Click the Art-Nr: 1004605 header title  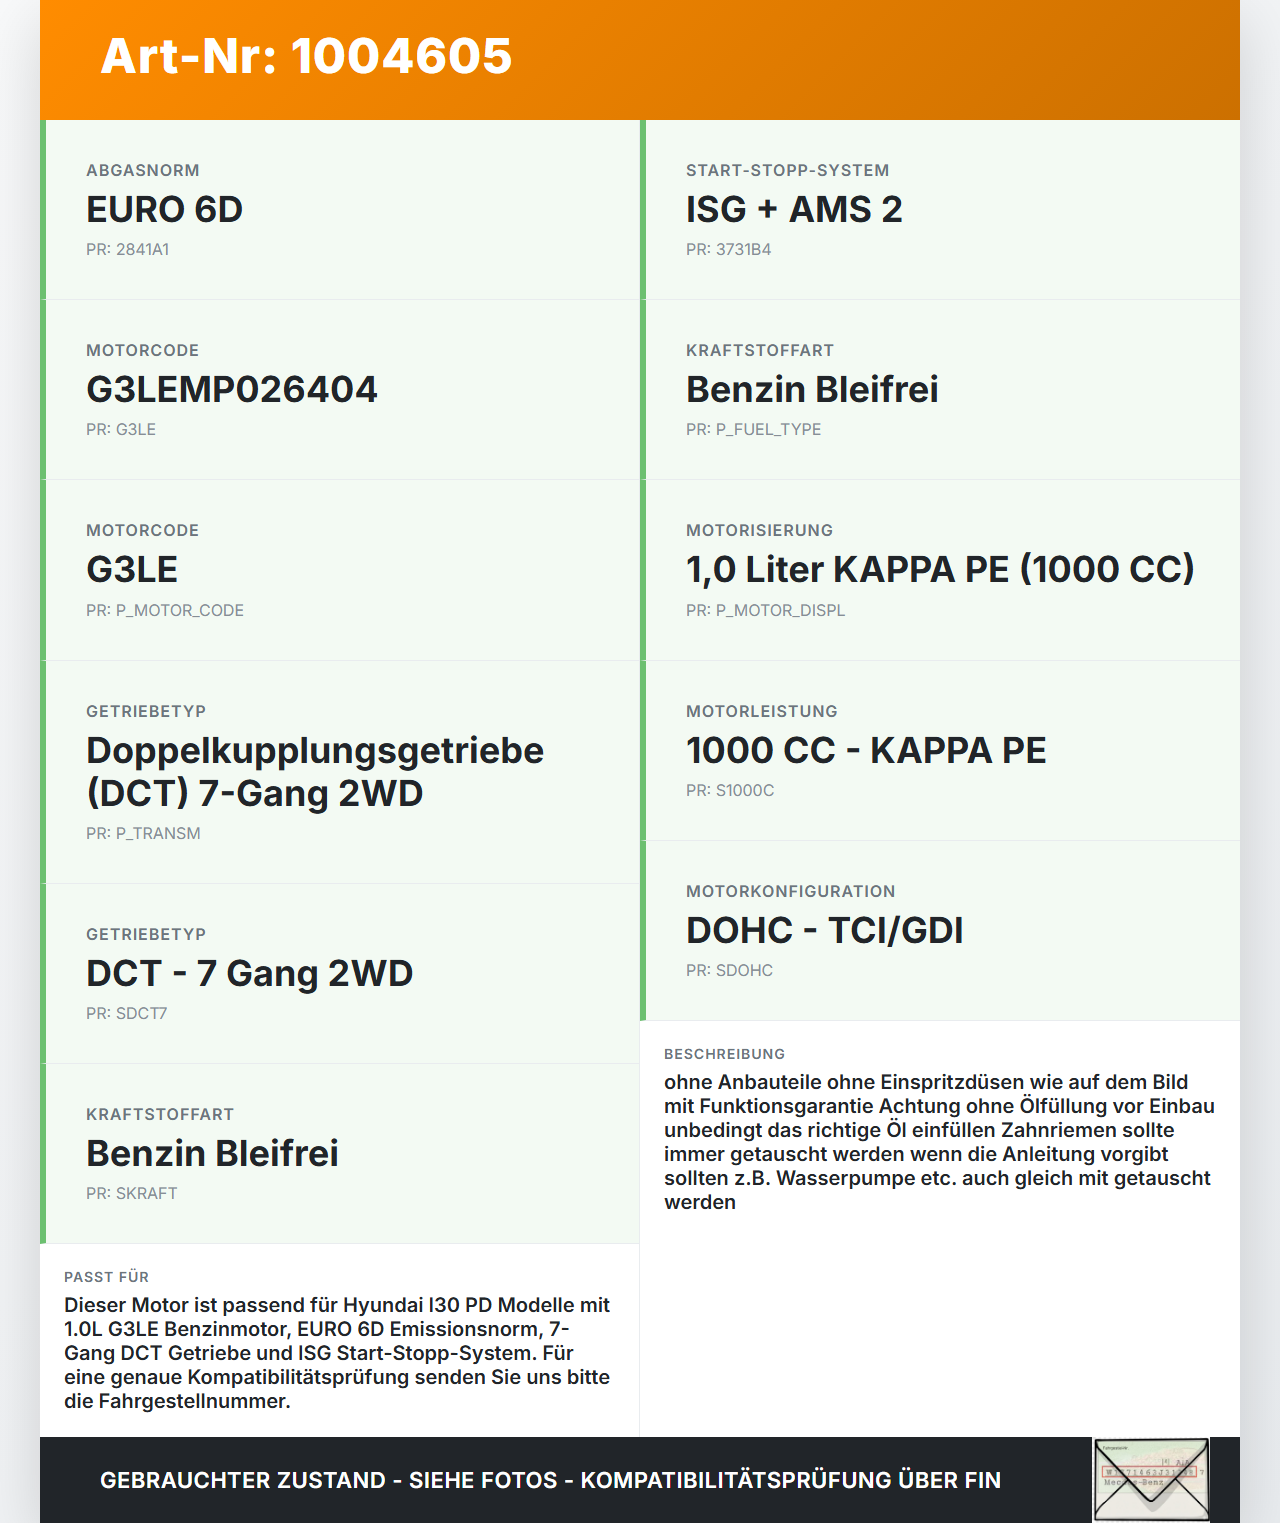coord(306,56)
